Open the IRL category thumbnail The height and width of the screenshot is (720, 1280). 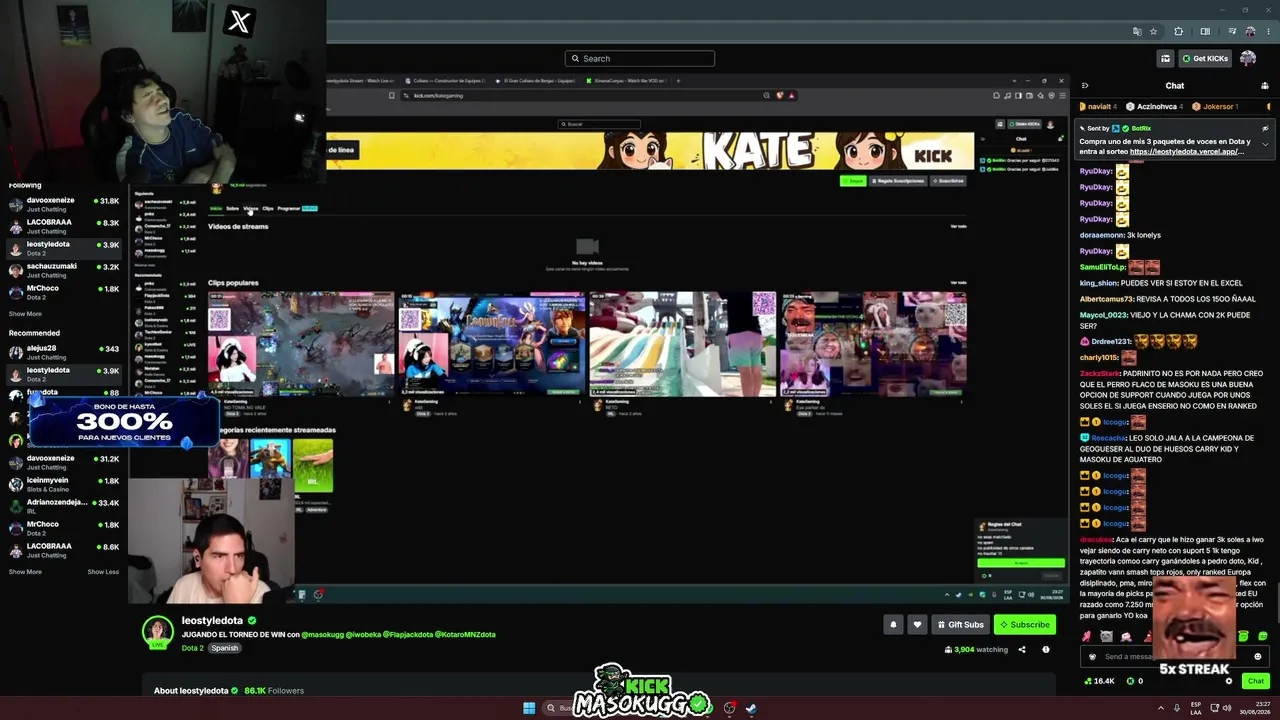313,466
